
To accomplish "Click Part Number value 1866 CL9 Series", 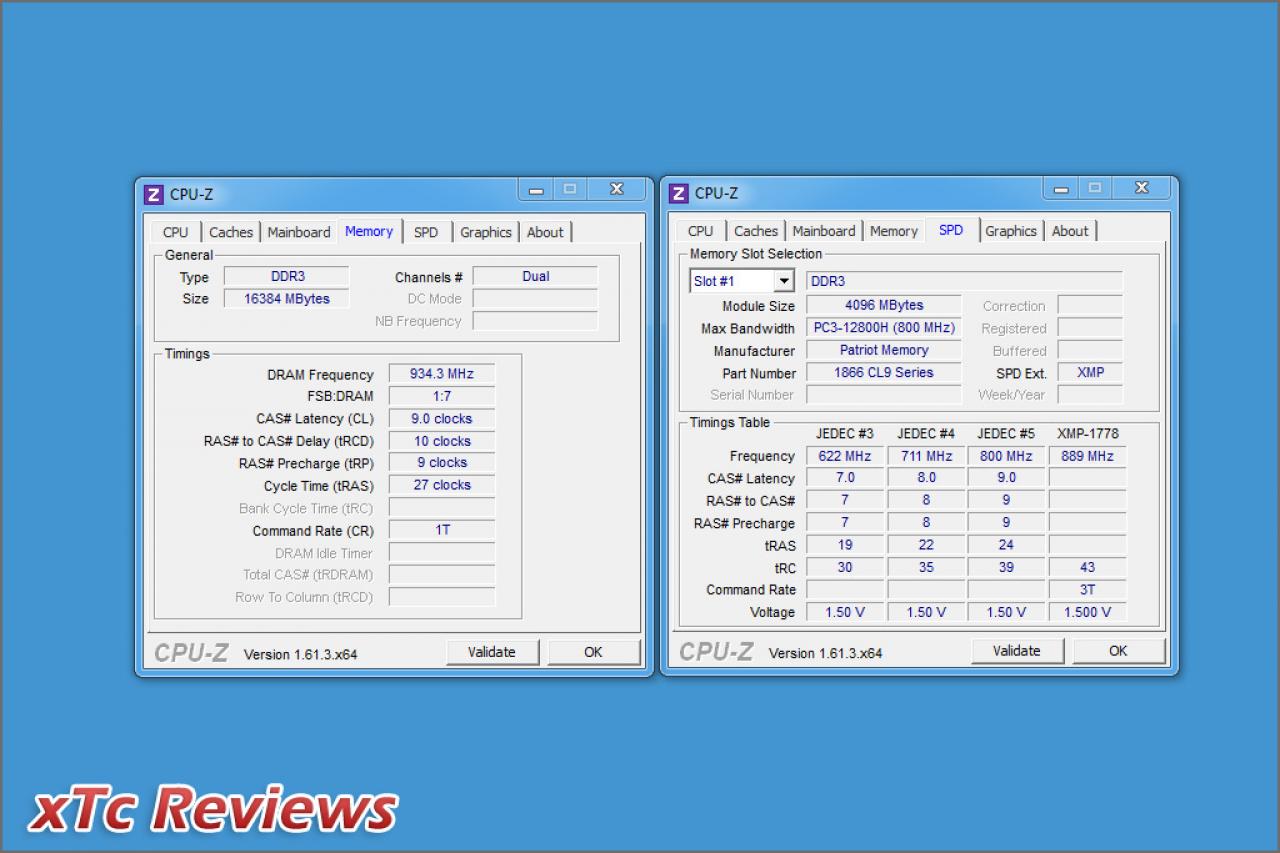I will 884,373.
